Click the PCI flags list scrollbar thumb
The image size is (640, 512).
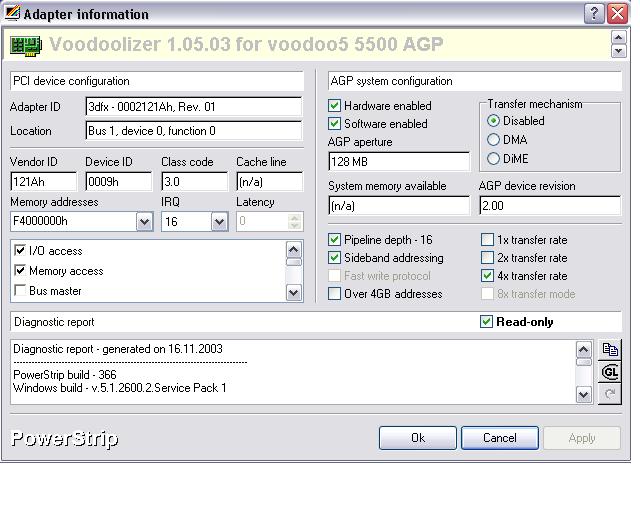[x=294, y=262]
